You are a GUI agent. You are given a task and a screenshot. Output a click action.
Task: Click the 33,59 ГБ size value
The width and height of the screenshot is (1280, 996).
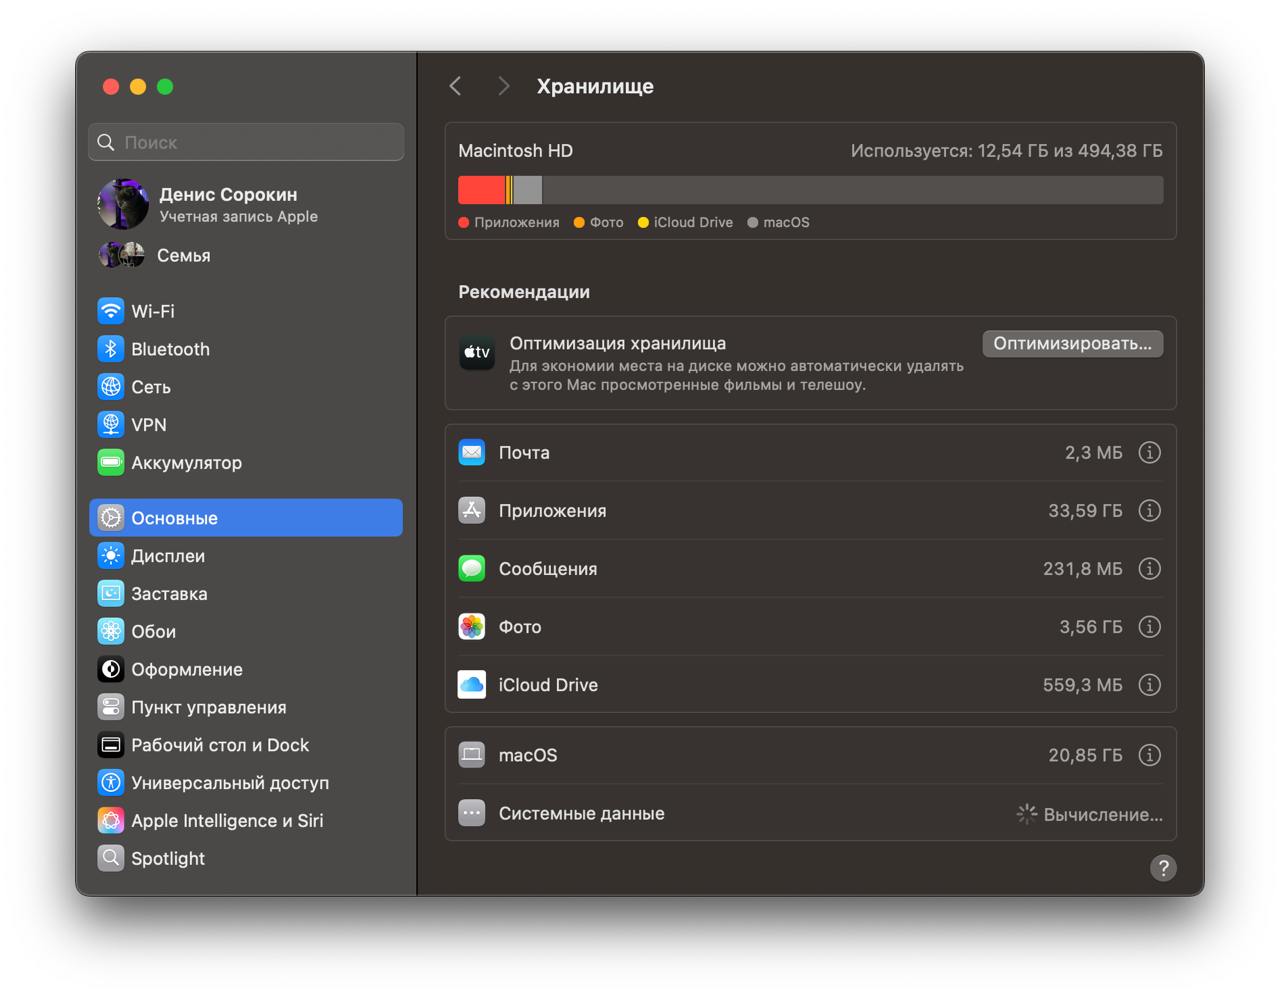coord(1085,511)
